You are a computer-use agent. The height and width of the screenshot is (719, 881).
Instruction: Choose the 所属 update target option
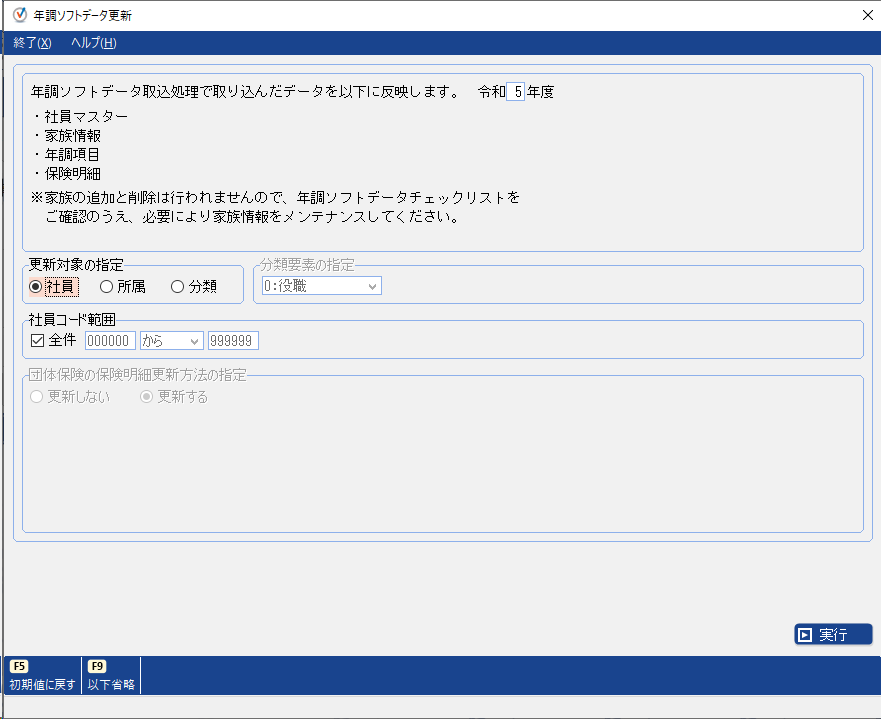pos(107,287)
